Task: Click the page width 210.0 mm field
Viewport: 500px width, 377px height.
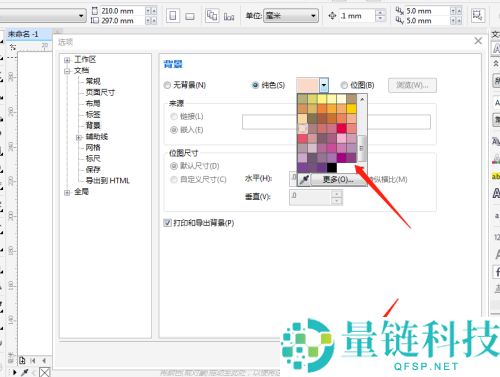Action: point(123,11)
